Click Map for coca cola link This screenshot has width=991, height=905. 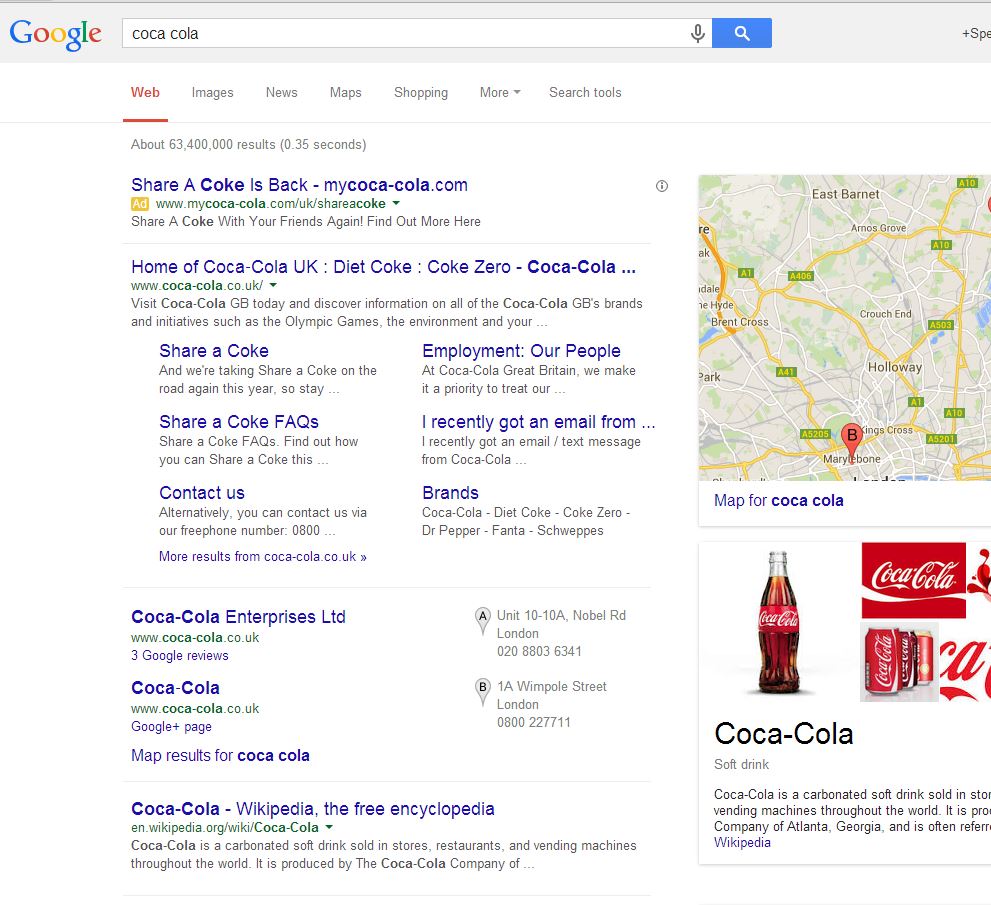pos(779,501)
